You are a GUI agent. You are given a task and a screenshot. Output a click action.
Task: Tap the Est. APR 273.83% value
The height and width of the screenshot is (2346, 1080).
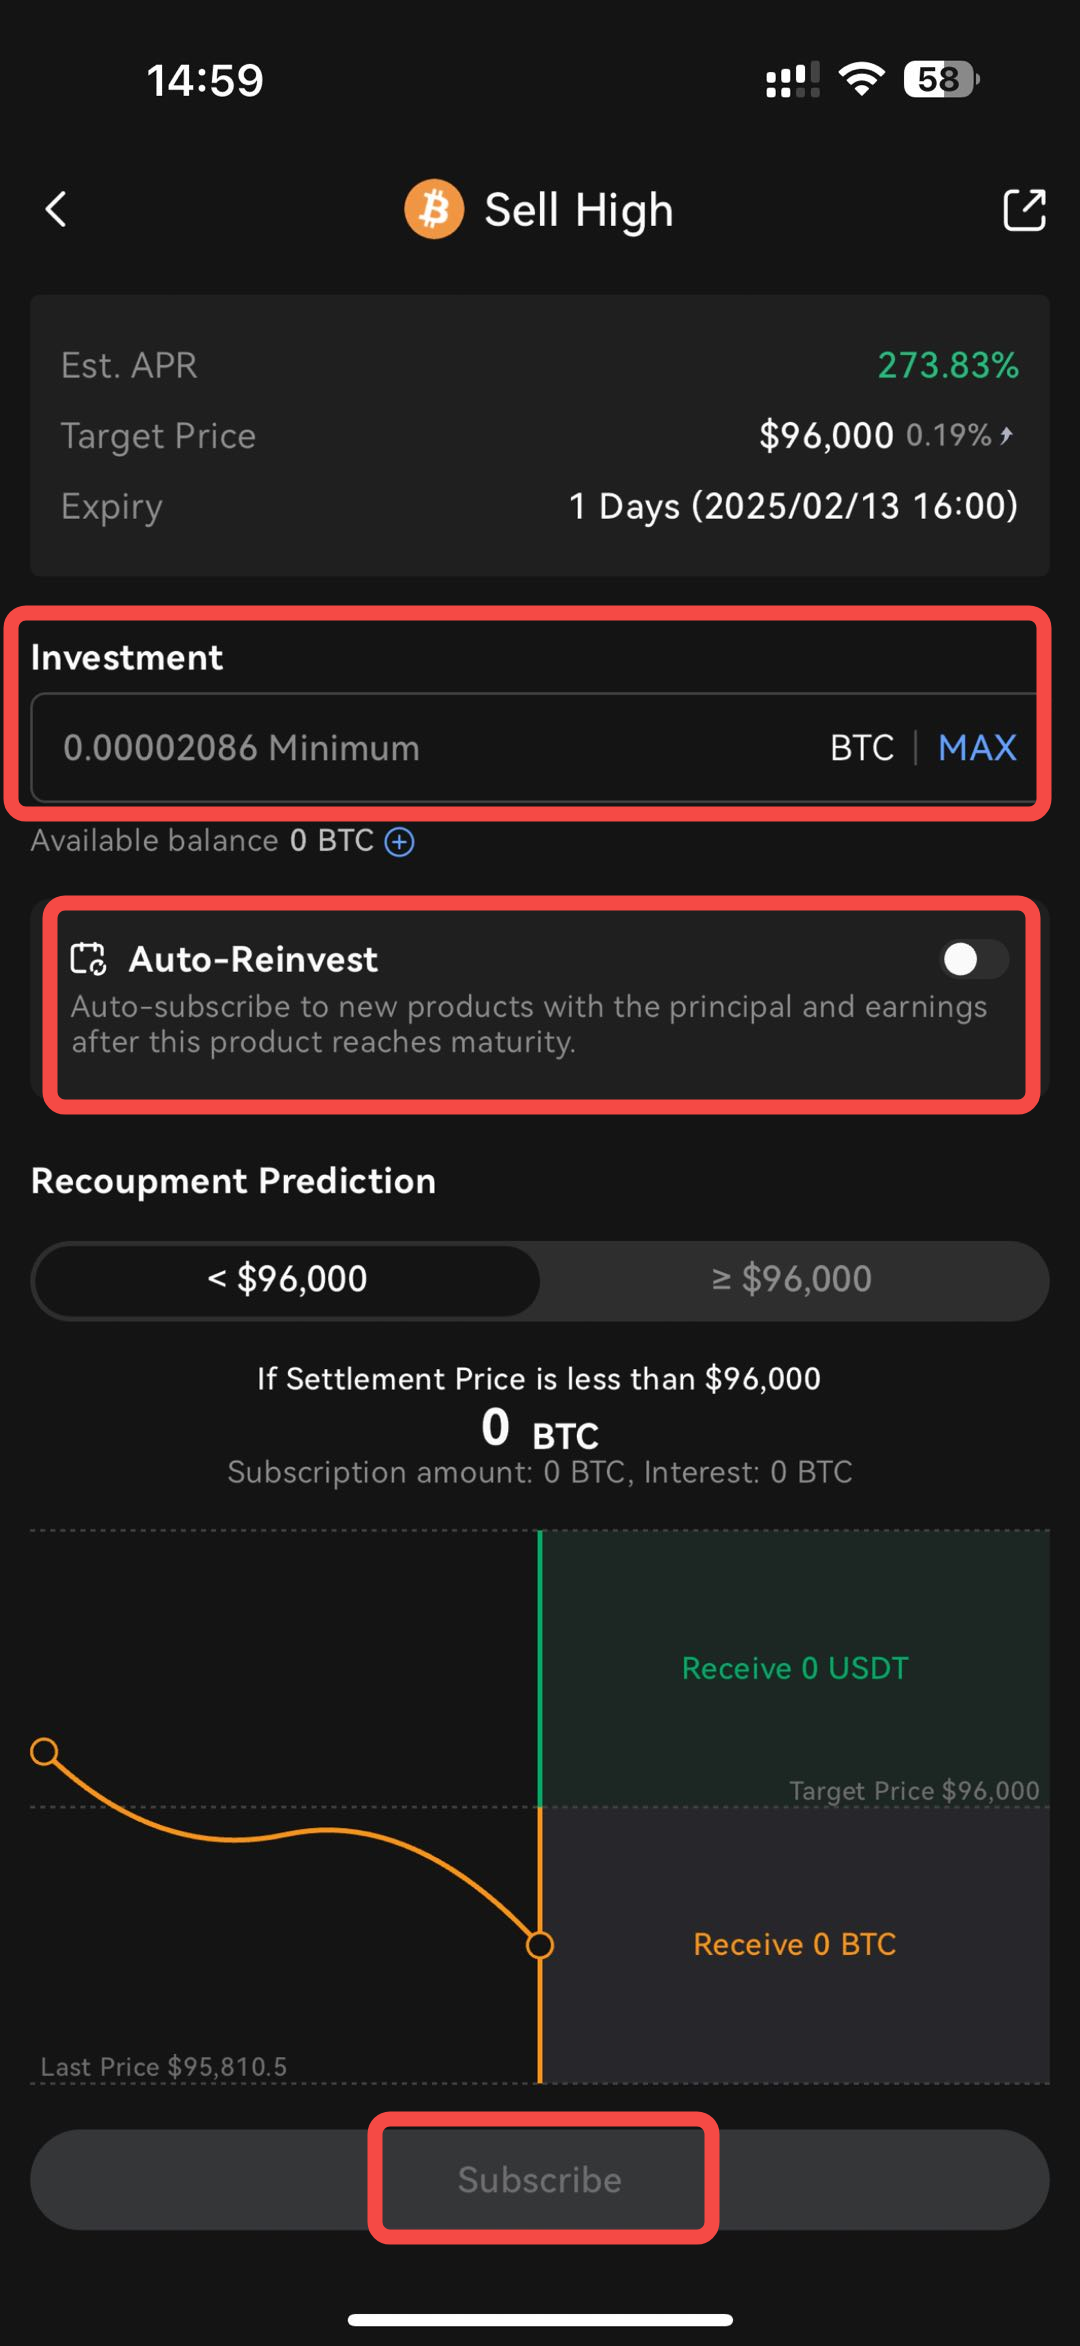[x=948, y=366]
